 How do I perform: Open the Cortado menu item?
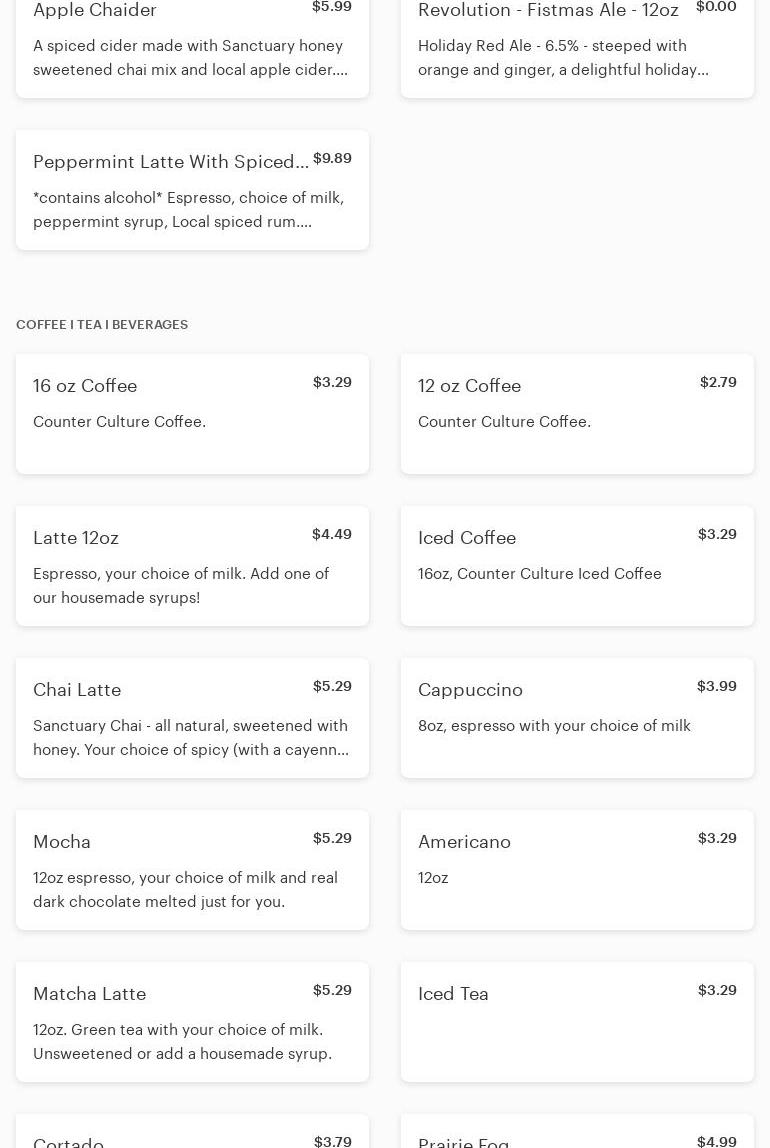pos(192,1135)
